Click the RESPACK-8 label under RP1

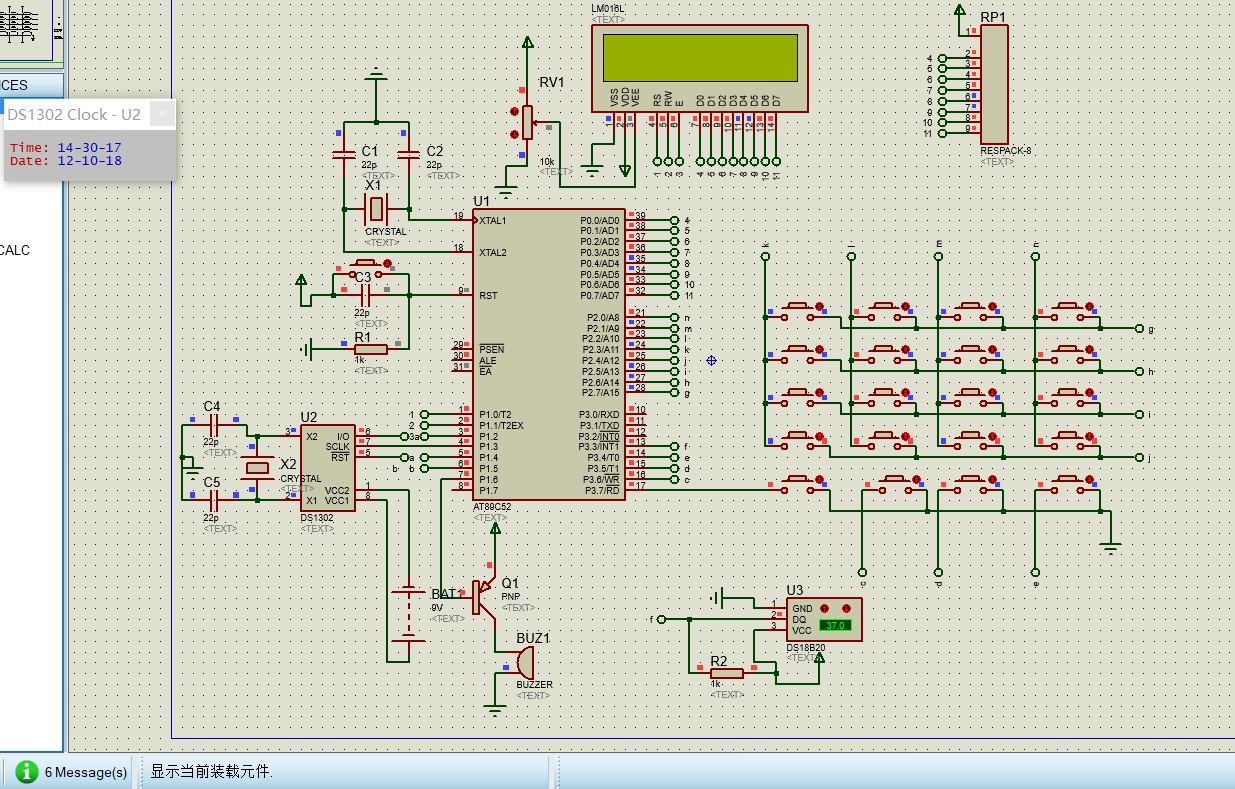click(x=1005, y=151)
